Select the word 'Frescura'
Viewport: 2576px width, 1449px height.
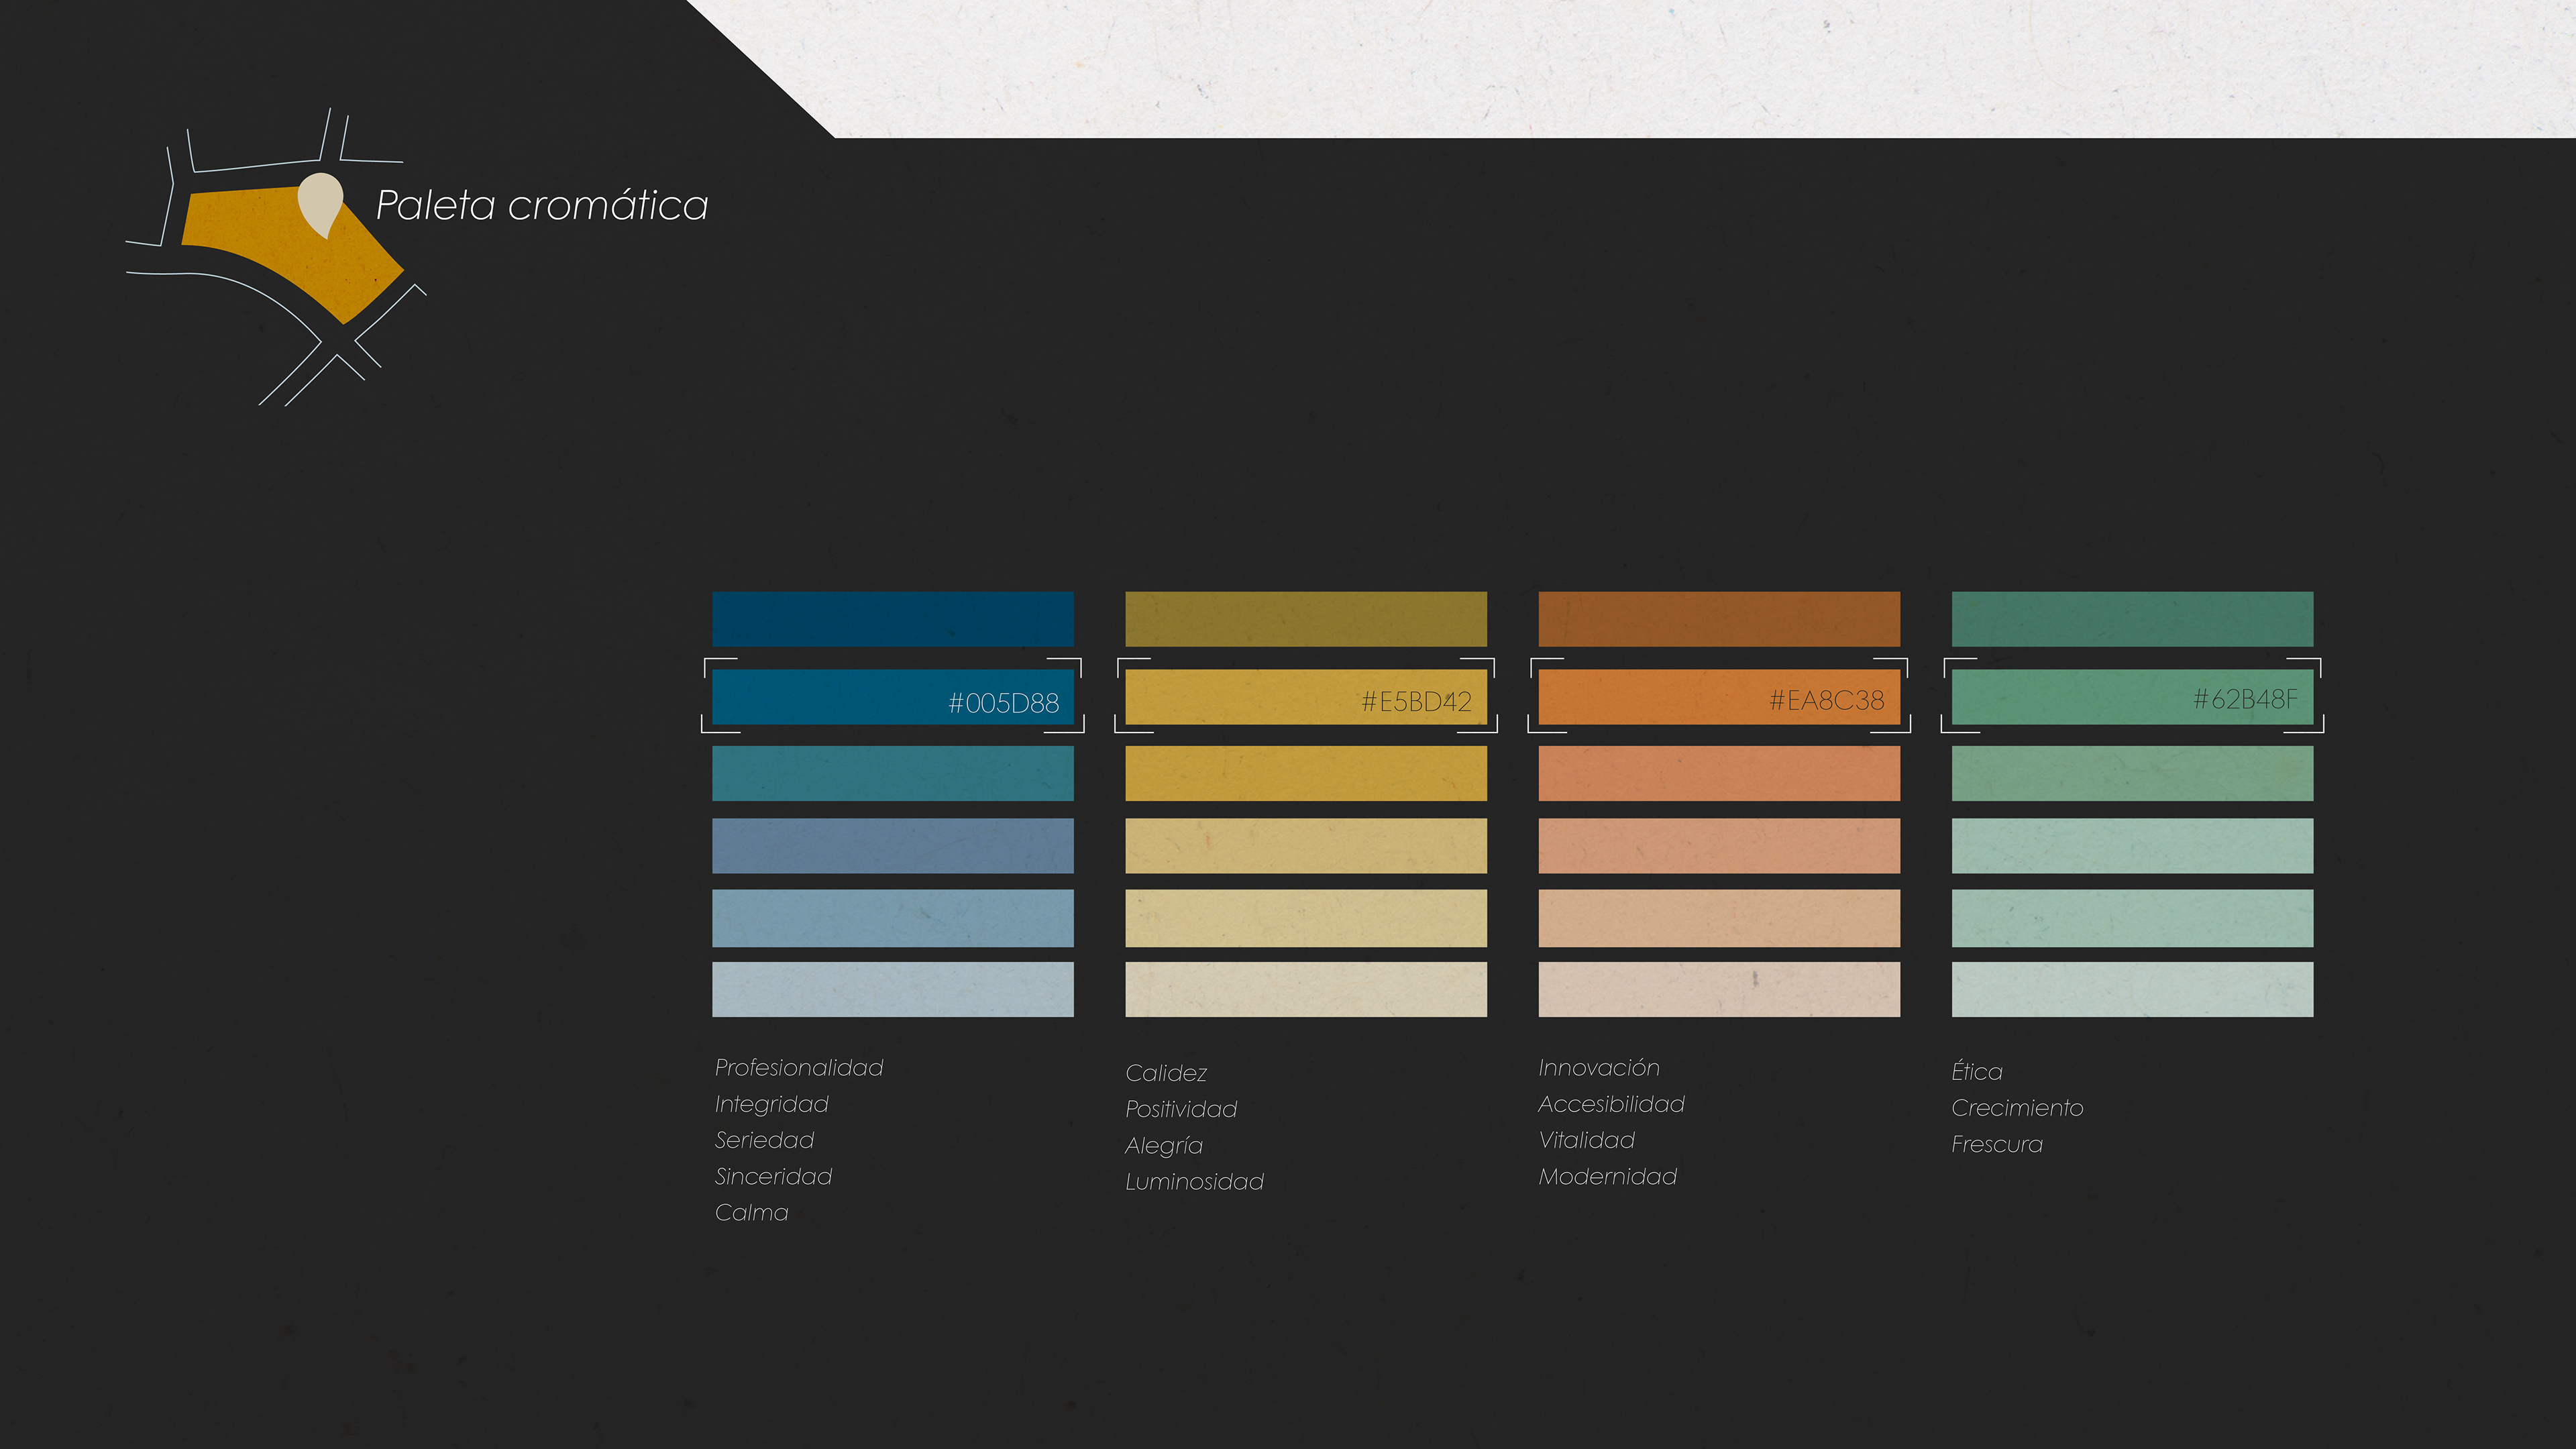[1997, 1144]
